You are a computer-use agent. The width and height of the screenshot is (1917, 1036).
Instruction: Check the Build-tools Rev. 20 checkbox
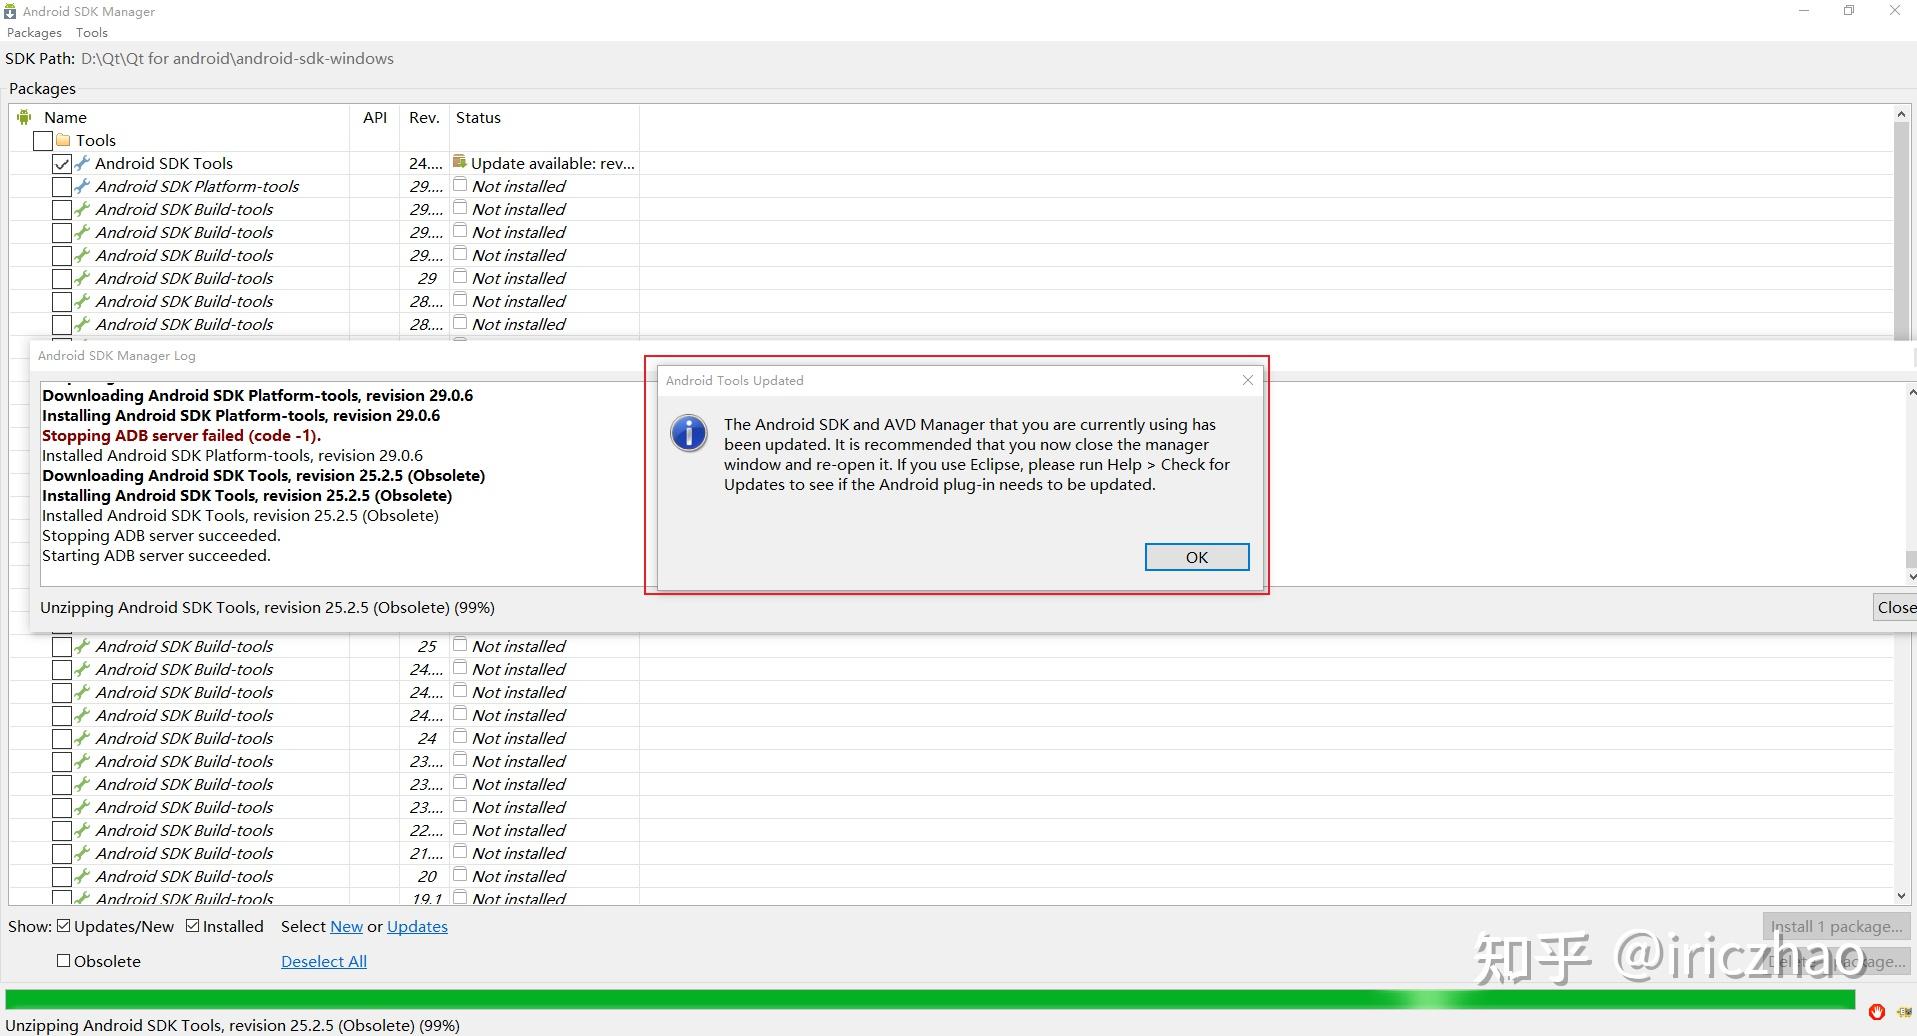tap(62, 877)
